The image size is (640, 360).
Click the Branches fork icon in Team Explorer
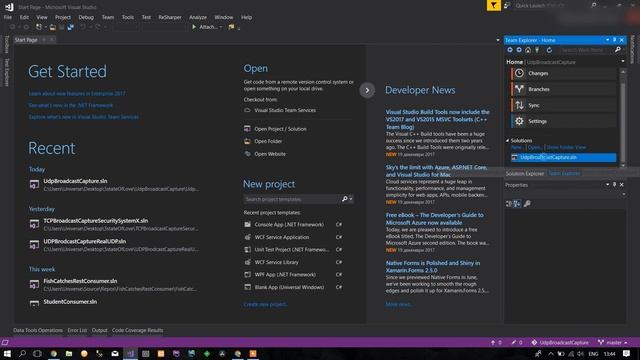[519, 89]
